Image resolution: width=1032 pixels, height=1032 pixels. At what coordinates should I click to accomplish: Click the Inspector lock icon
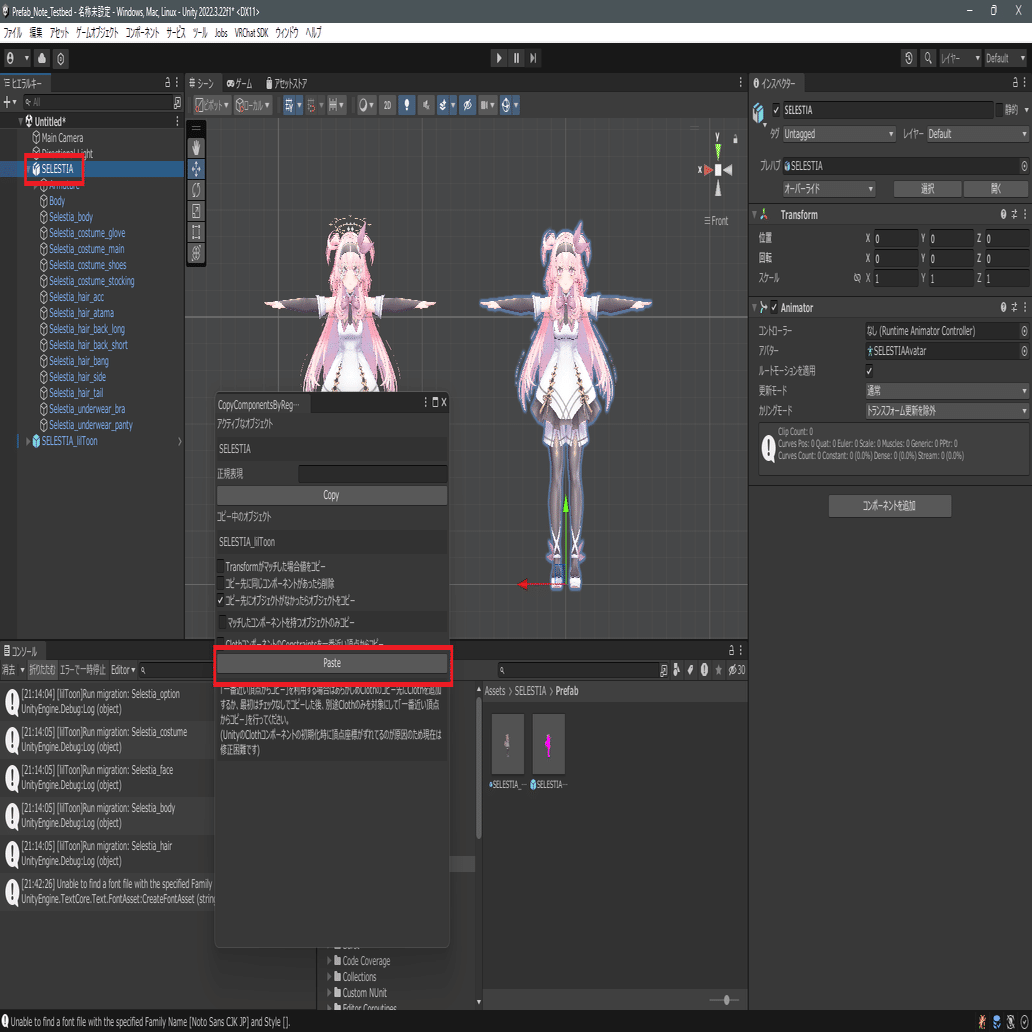1015,83
